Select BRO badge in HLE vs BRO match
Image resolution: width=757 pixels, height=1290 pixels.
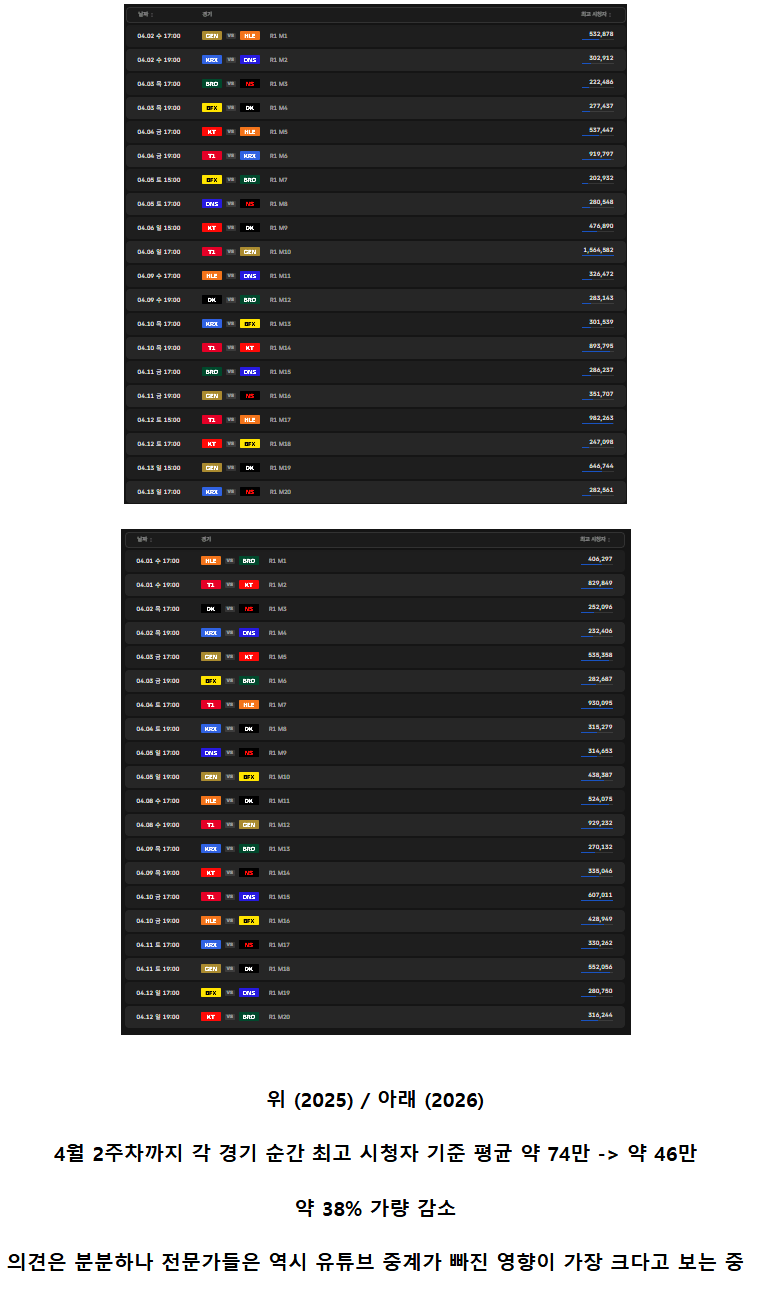pyautogui.click(x=249, y=561)
